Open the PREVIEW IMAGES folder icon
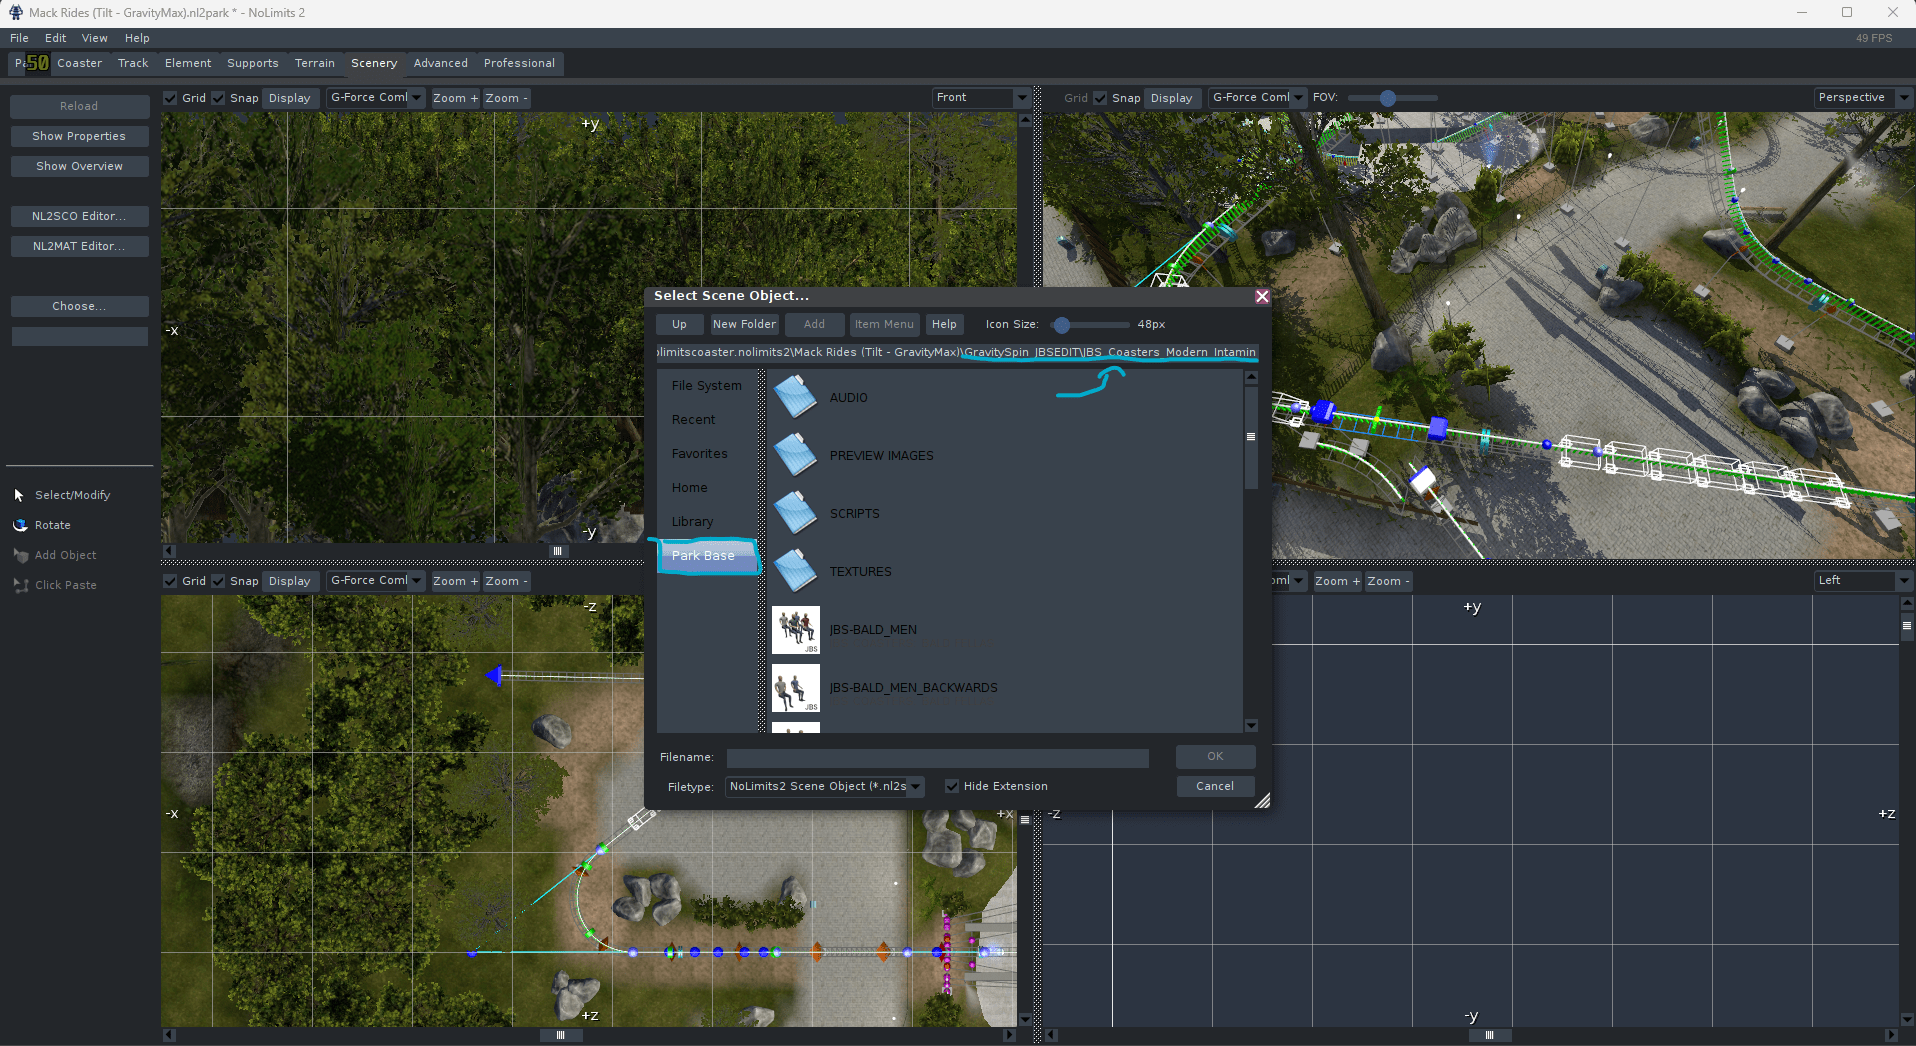 [x=796, y=455]
